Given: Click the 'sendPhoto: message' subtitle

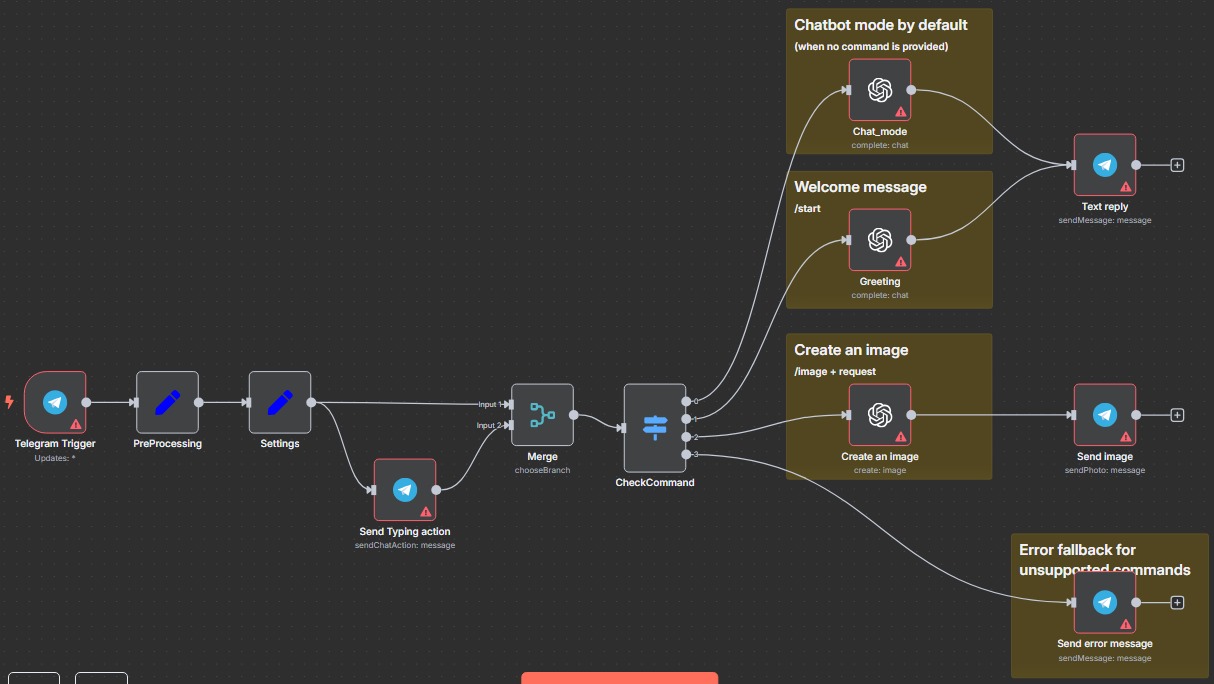Looking at the screenshot, I should tap(1105, 470).
